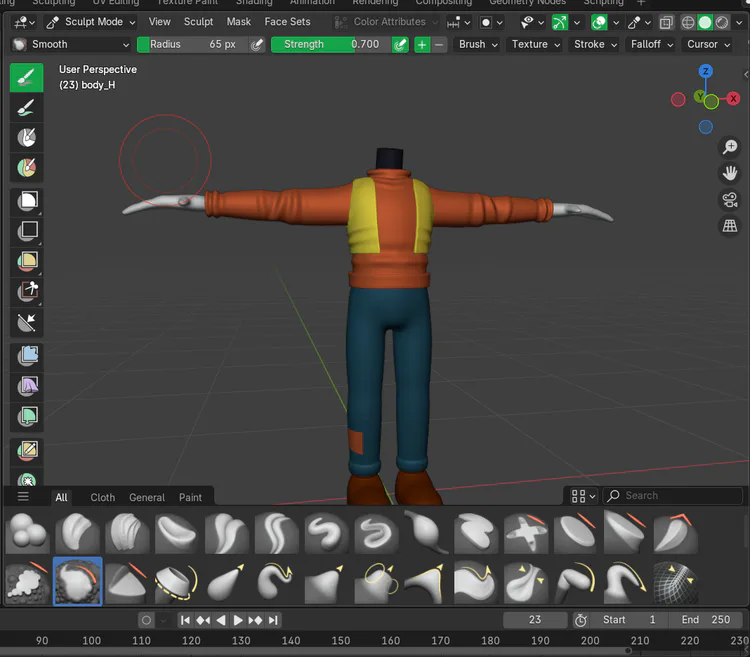
Task: Open the Mask menu
Action: (239, 22)
